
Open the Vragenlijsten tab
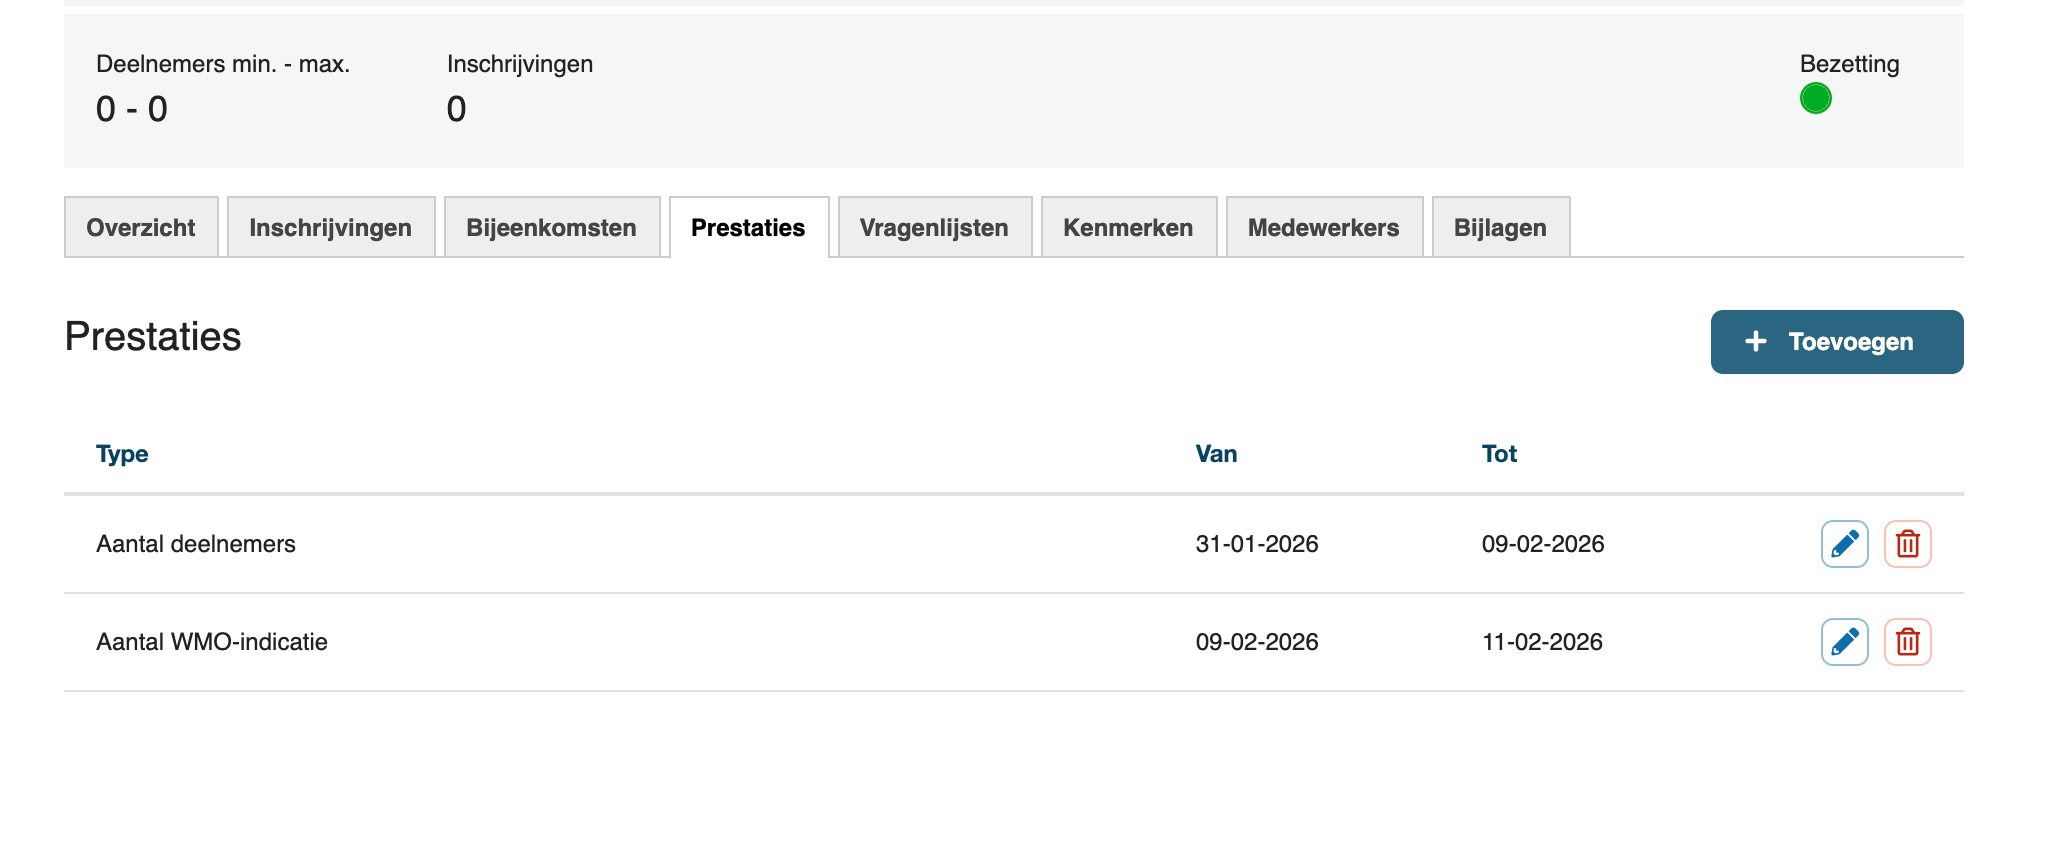(x=934, y=228)
